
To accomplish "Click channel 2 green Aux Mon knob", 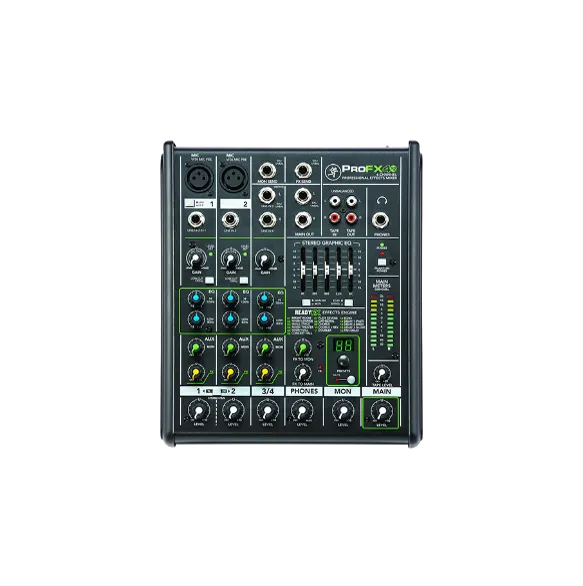I will [230, 348].
